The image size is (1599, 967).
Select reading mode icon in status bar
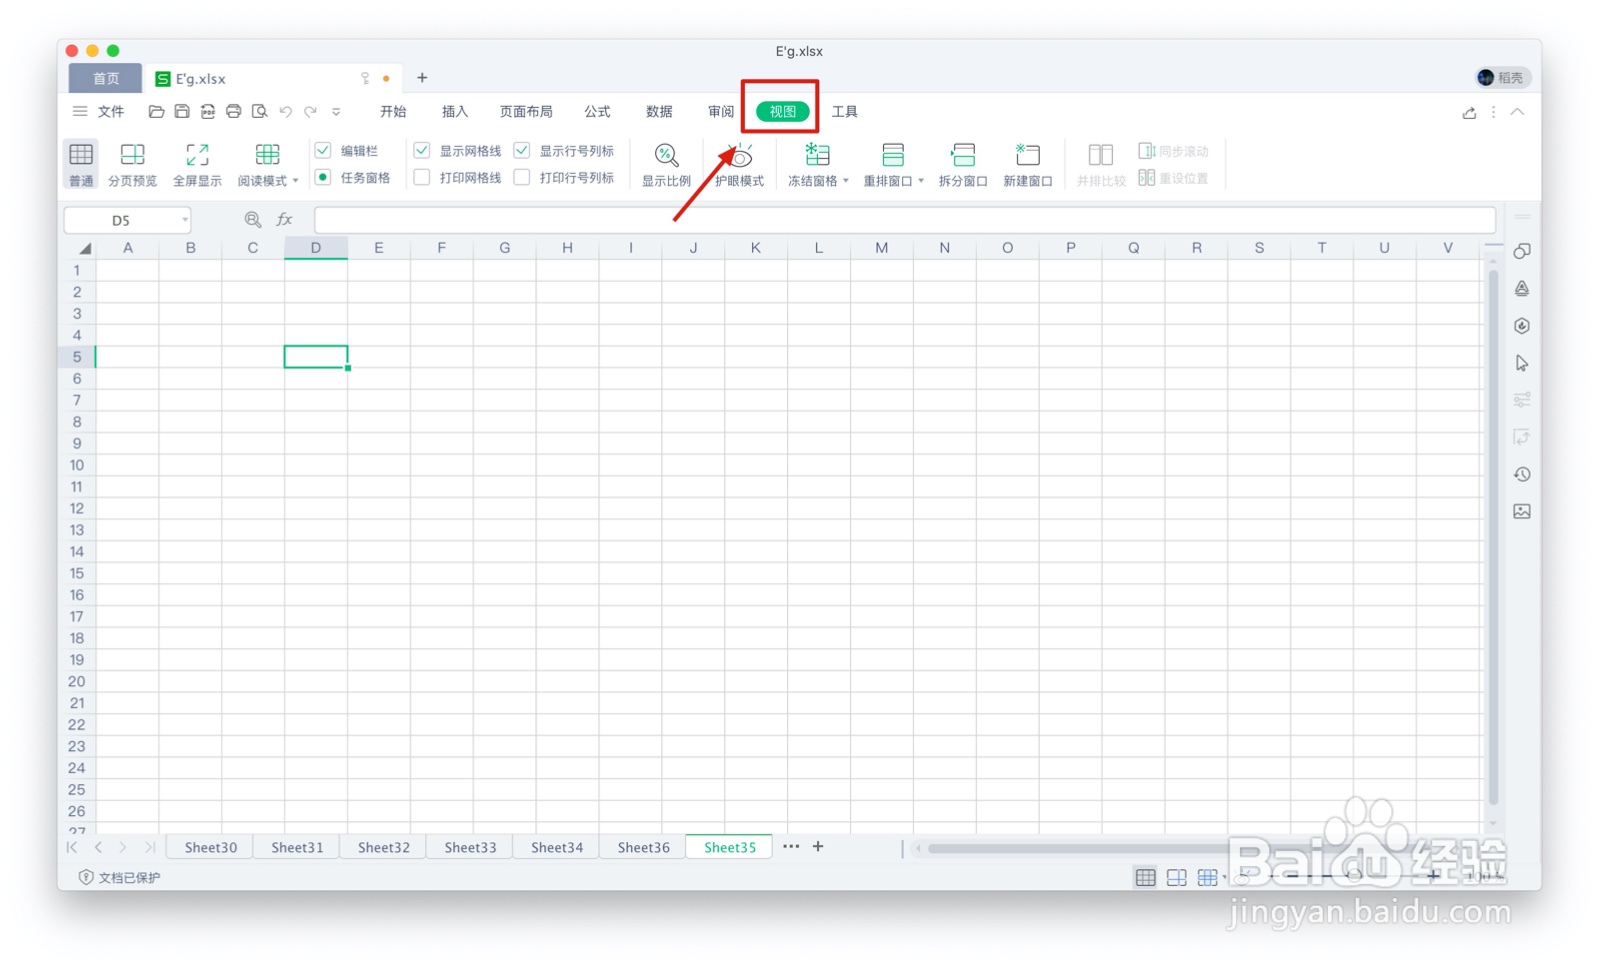[x=1207, y=877]
